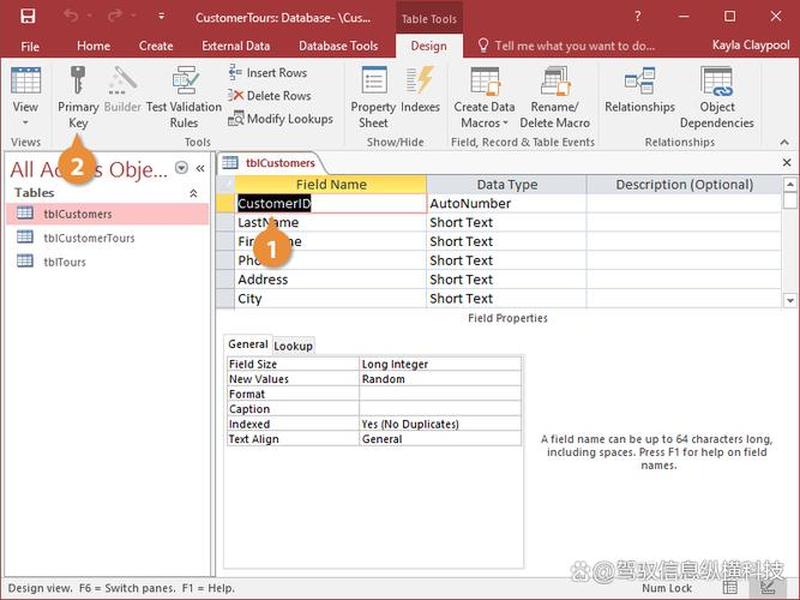The height and width of the screenshot is (600, 800).
Task: Click the Save icon in title bar
Action: pyautogui.click(x=28, y=16)
